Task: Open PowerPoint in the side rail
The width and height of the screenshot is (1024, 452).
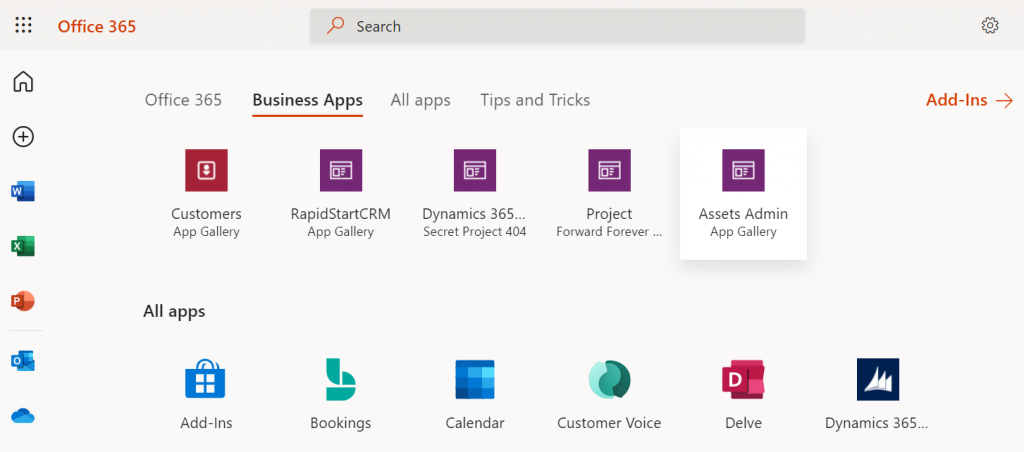Action: point(23,301)
